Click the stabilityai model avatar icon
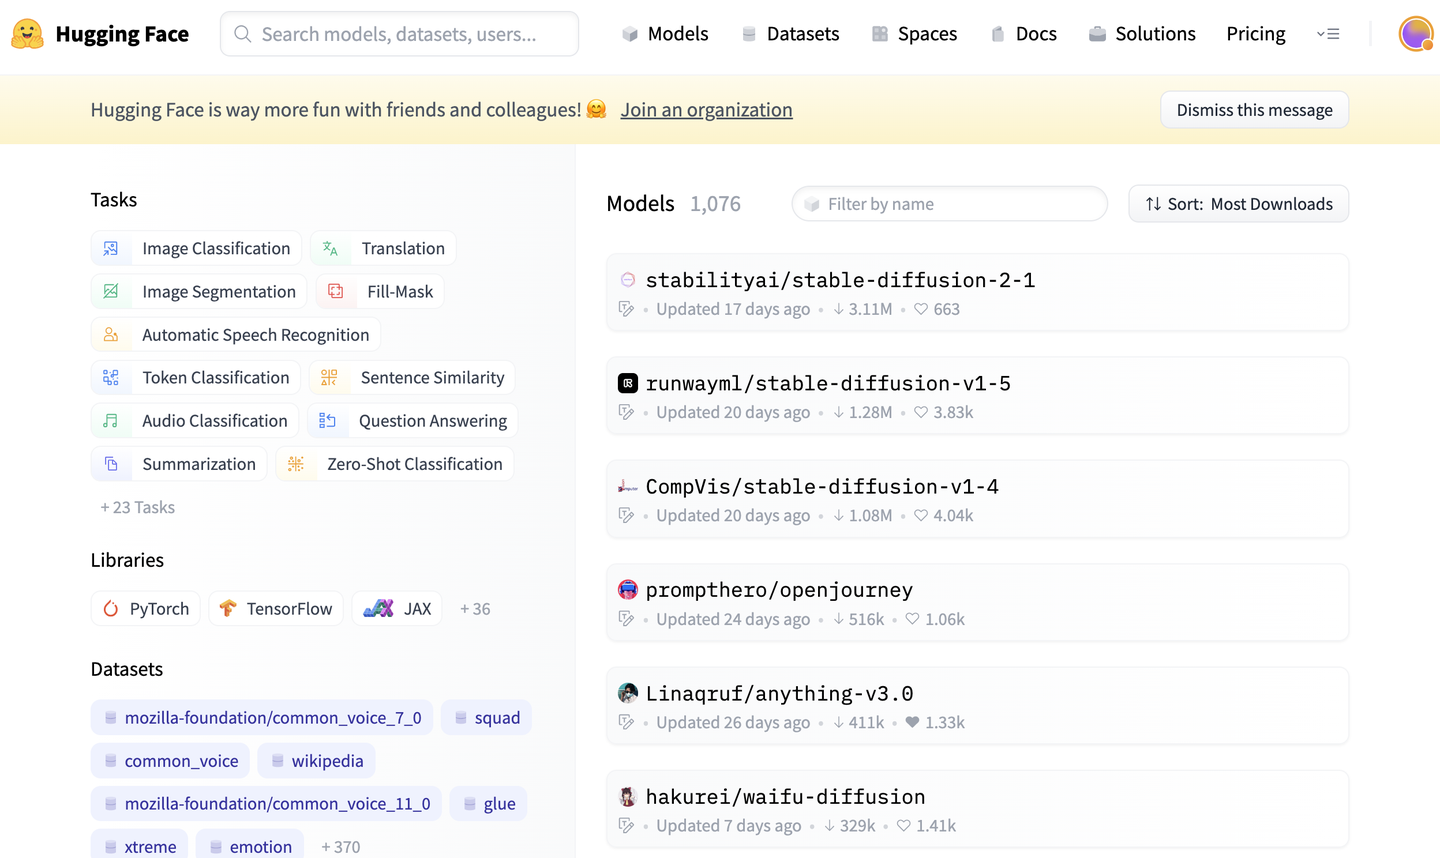 628,280
